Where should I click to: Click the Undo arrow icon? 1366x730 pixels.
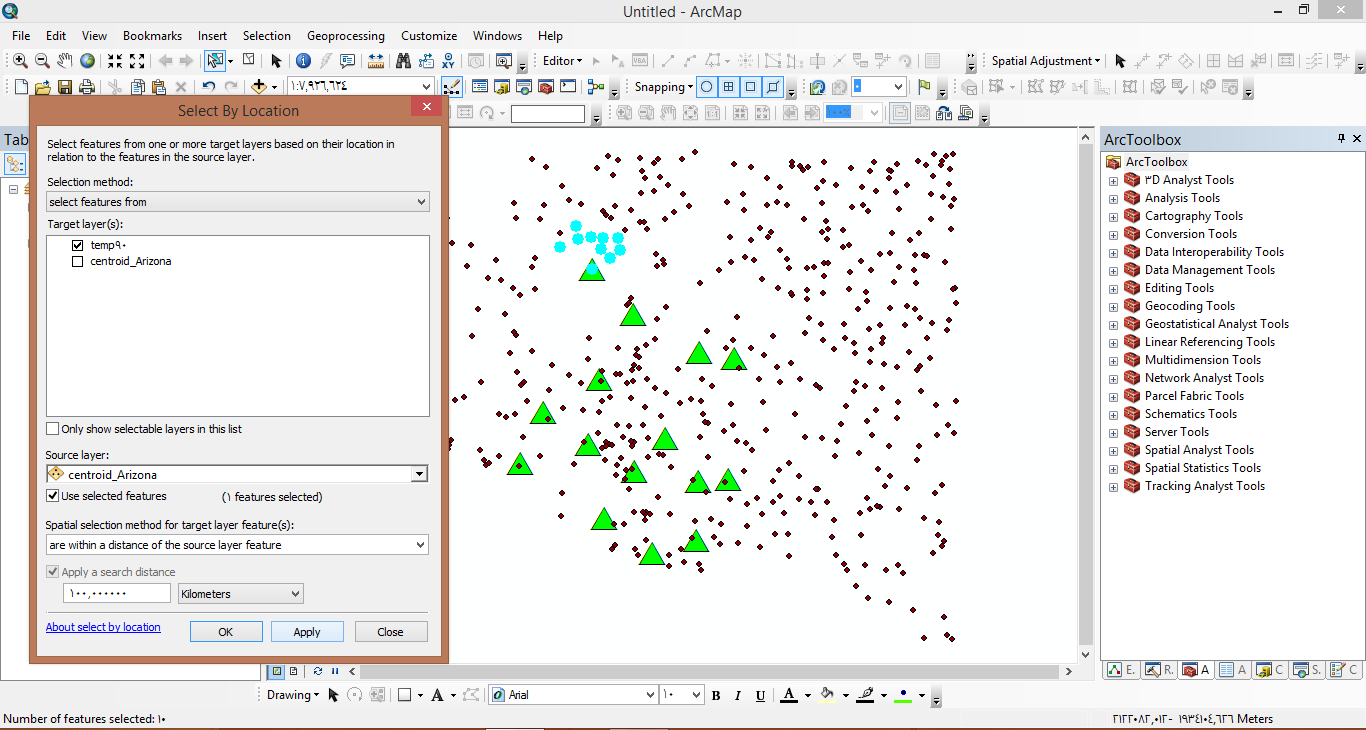click(209, 87)
